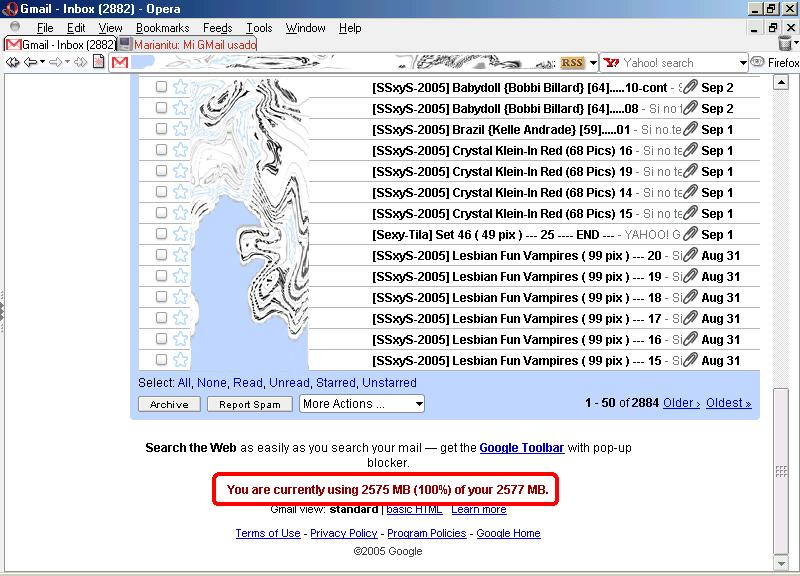Image resolution: width=800 pixels, height=576 pixels.
Task: Jump to the Oldest messages
Action: tap(729, 403)
